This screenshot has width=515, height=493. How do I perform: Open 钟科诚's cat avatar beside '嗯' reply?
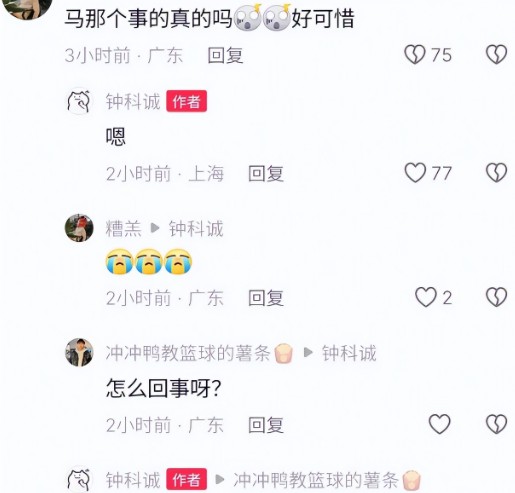(79, 101)
